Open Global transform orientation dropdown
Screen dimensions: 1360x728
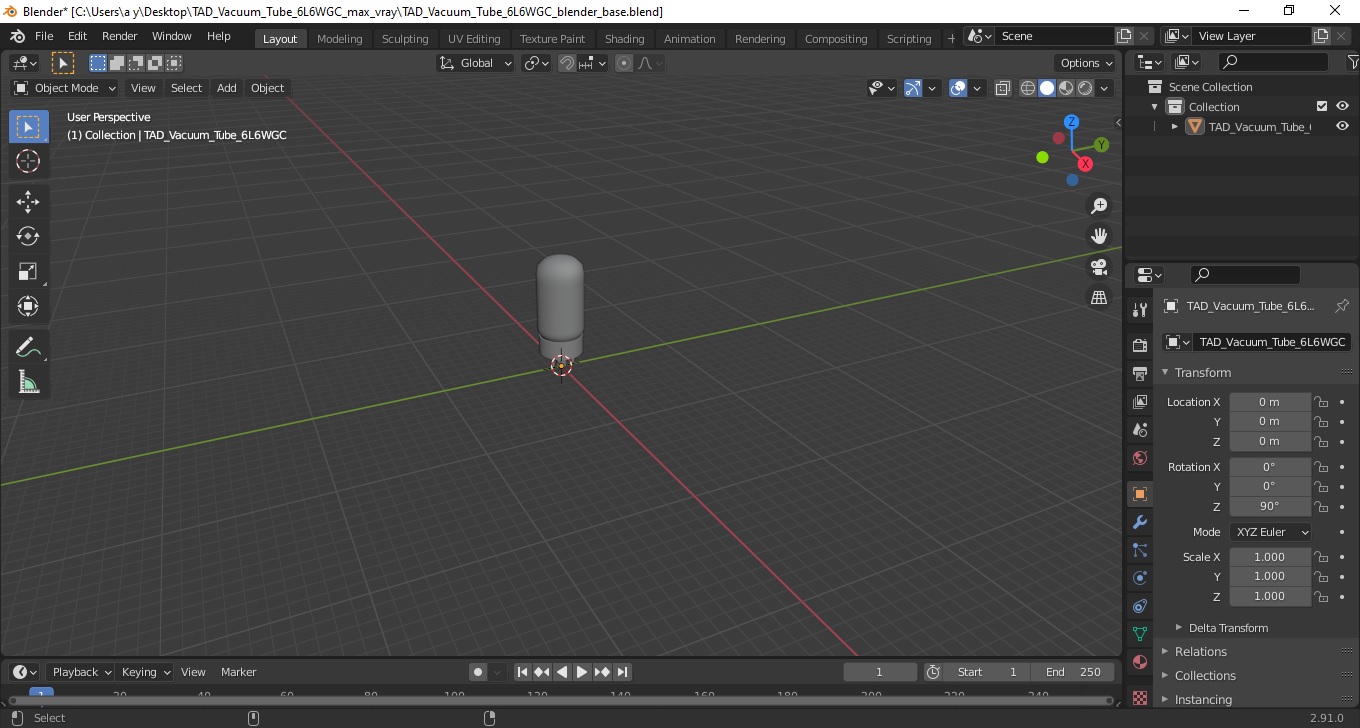(476, 63)
